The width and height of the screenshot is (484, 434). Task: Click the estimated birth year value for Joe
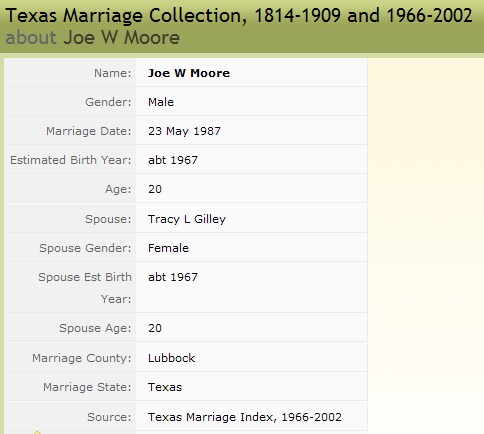(173, 160)
